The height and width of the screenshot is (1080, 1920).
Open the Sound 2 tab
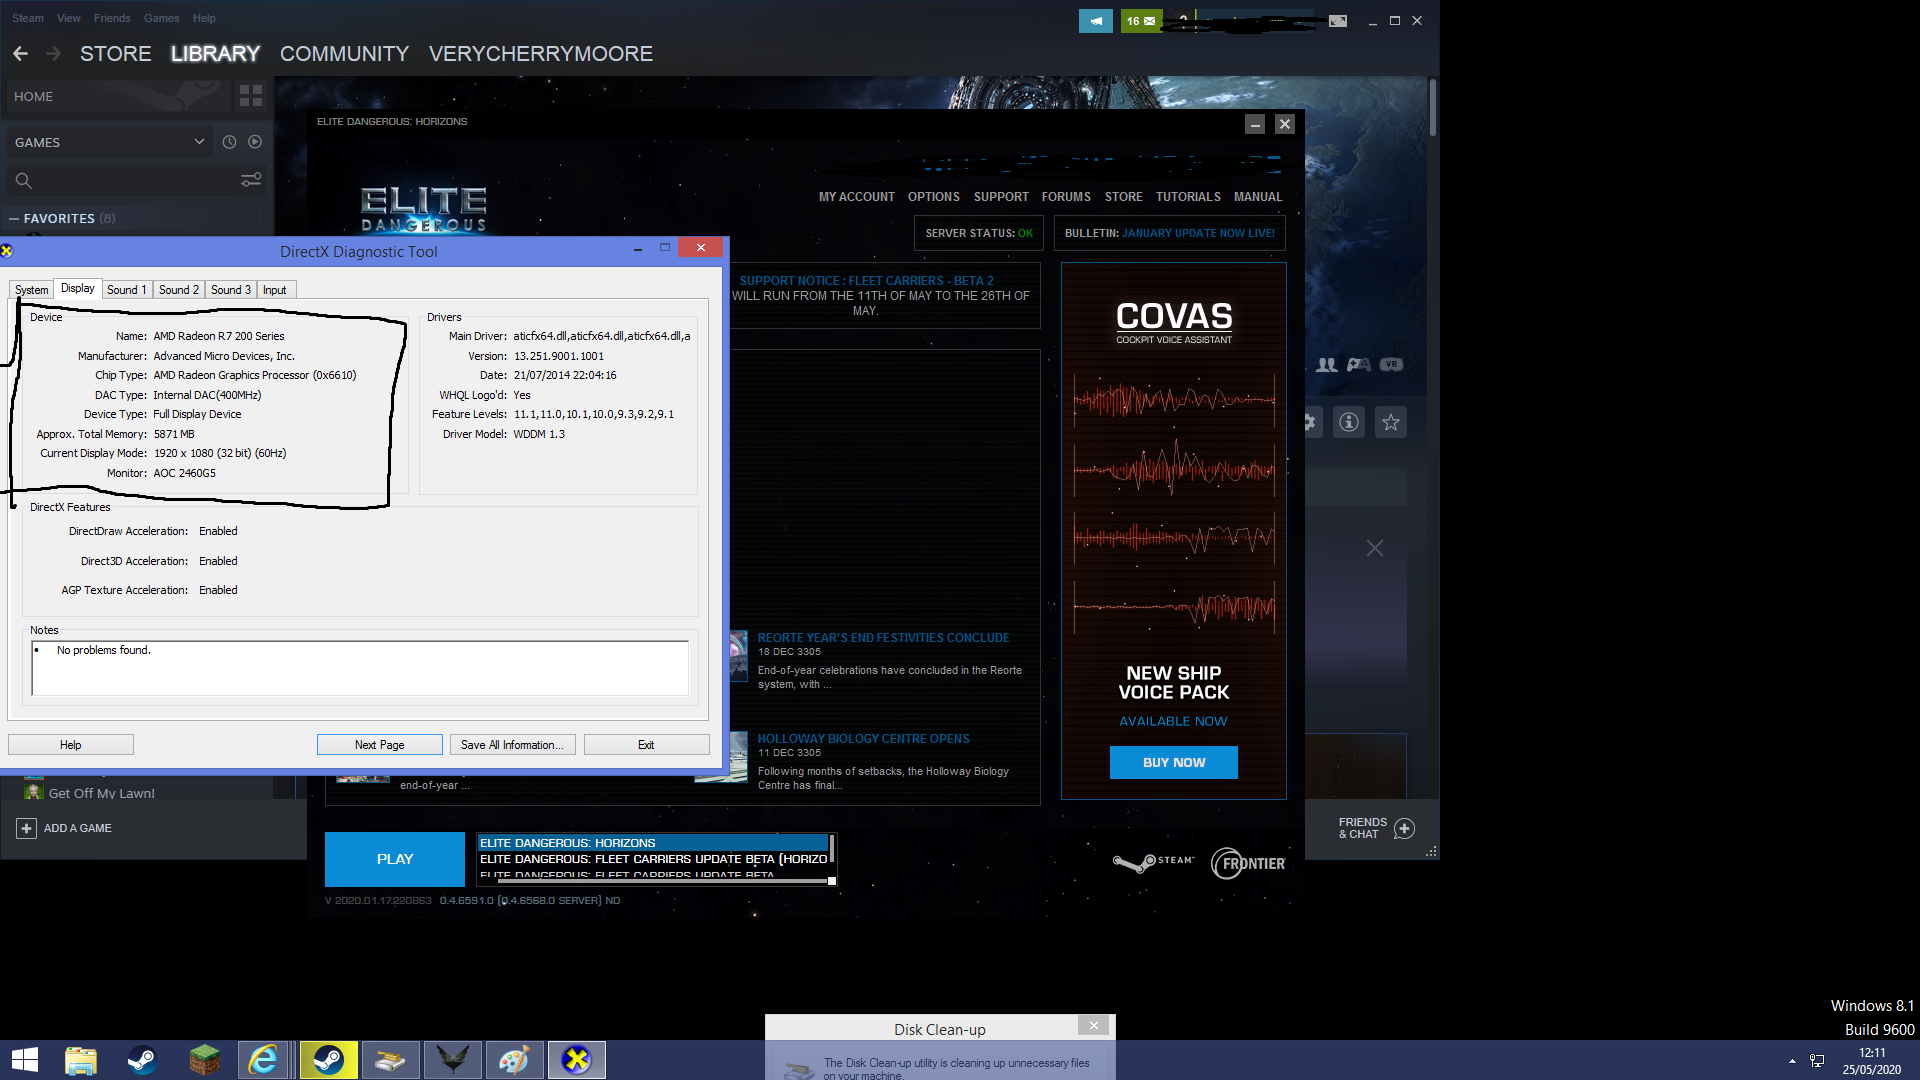(179, 290)
